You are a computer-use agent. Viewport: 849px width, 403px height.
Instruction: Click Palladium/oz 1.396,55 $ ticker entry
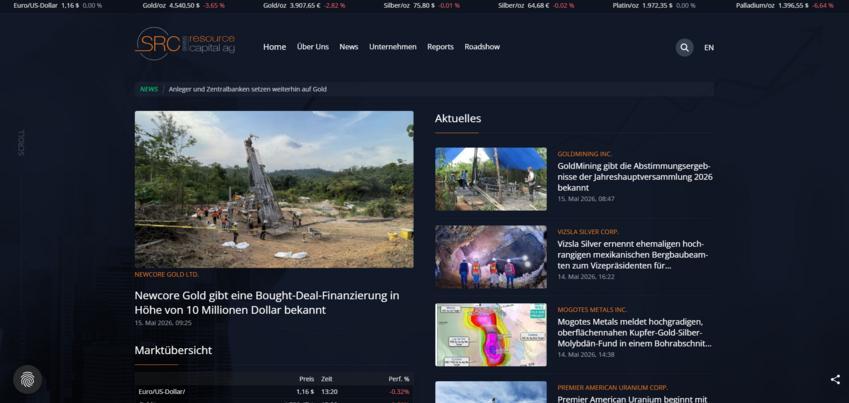pyautogui.click(x=785, y=5)
